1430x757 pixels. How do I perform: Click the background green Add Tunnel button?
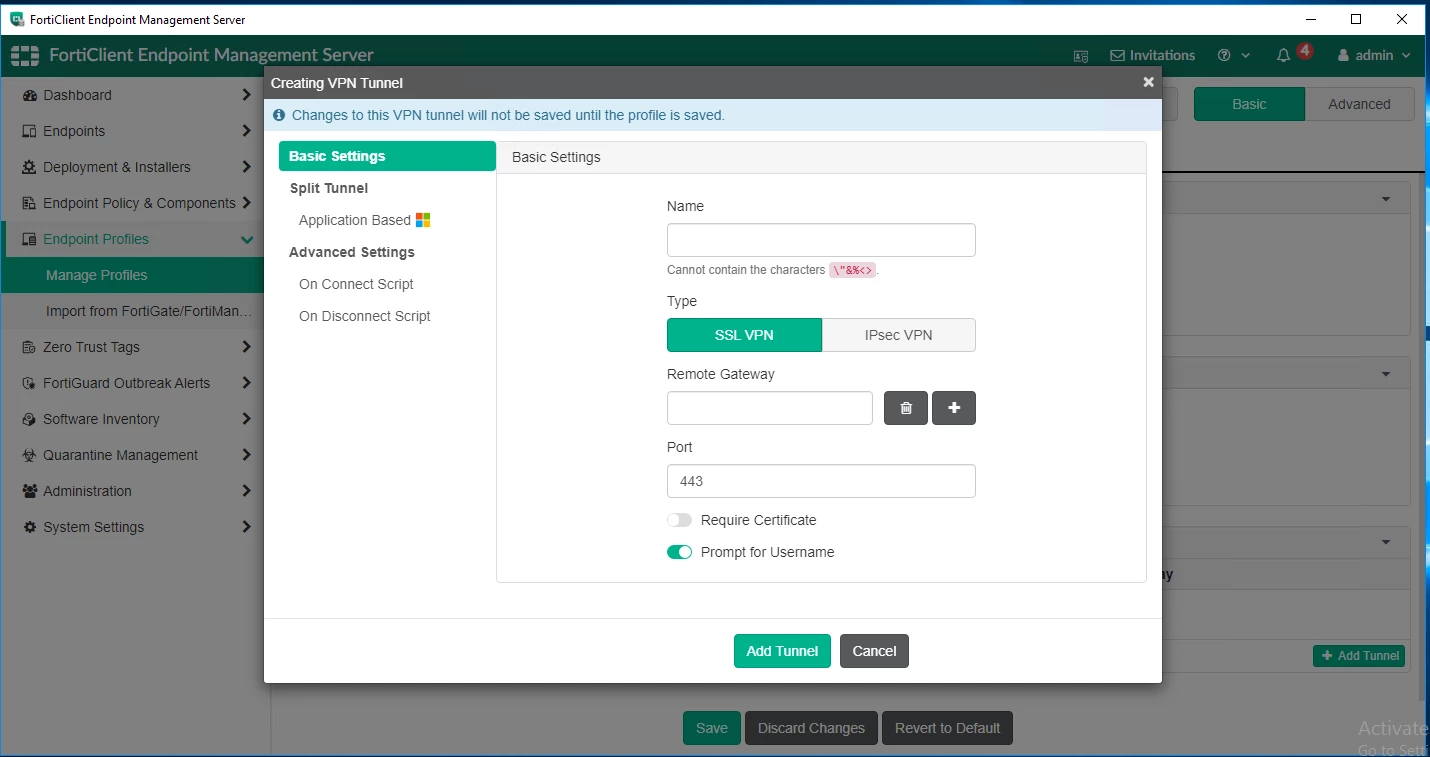pos(1359,656)
